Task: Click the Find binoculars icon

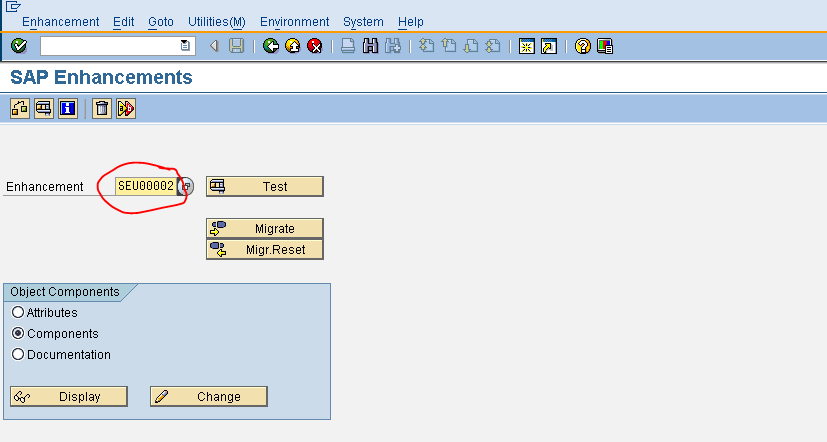Action: click(370, 46)
